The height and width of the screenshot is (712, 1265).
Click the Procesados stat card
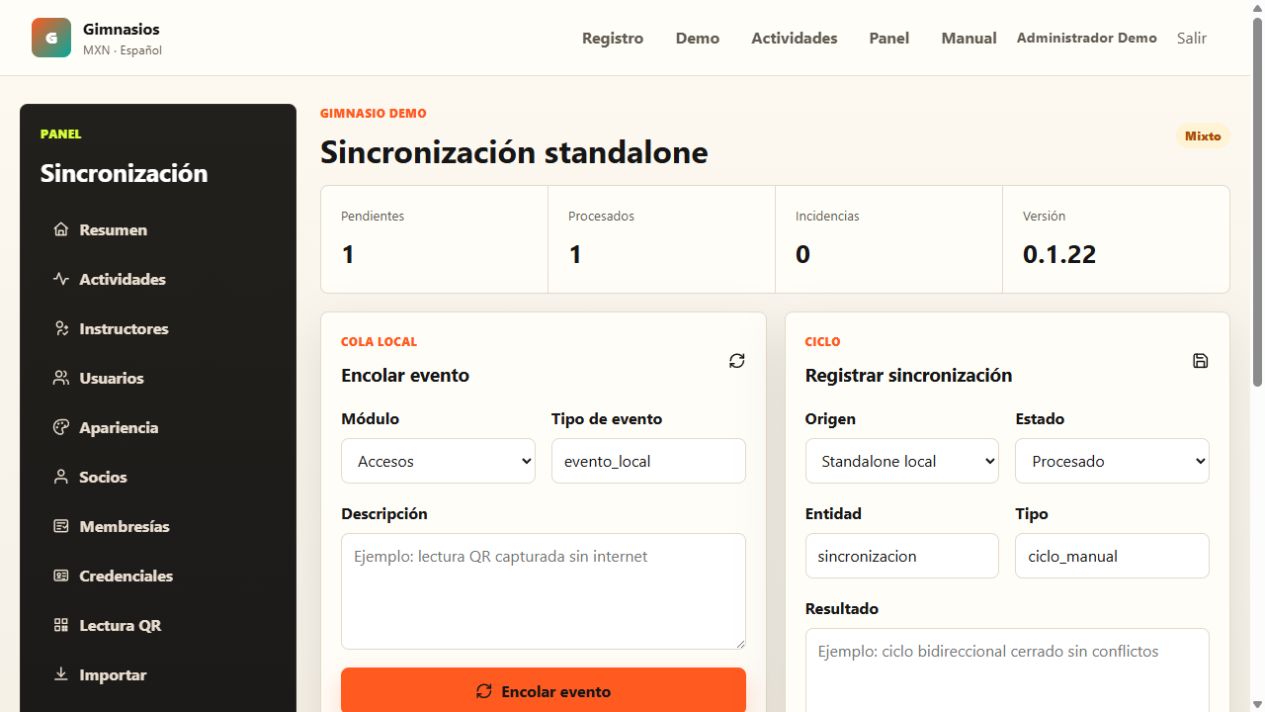click(x=661, y=239)
